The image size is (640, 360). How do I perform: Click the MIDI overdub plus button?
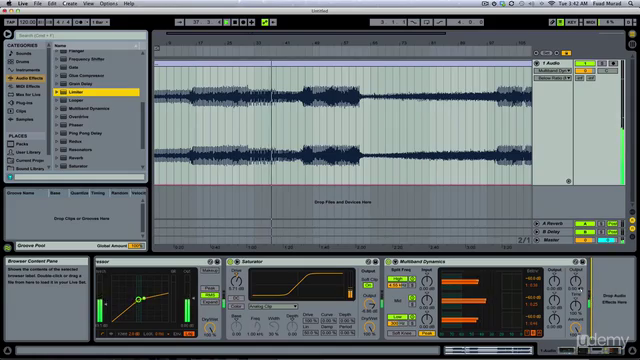251,22
